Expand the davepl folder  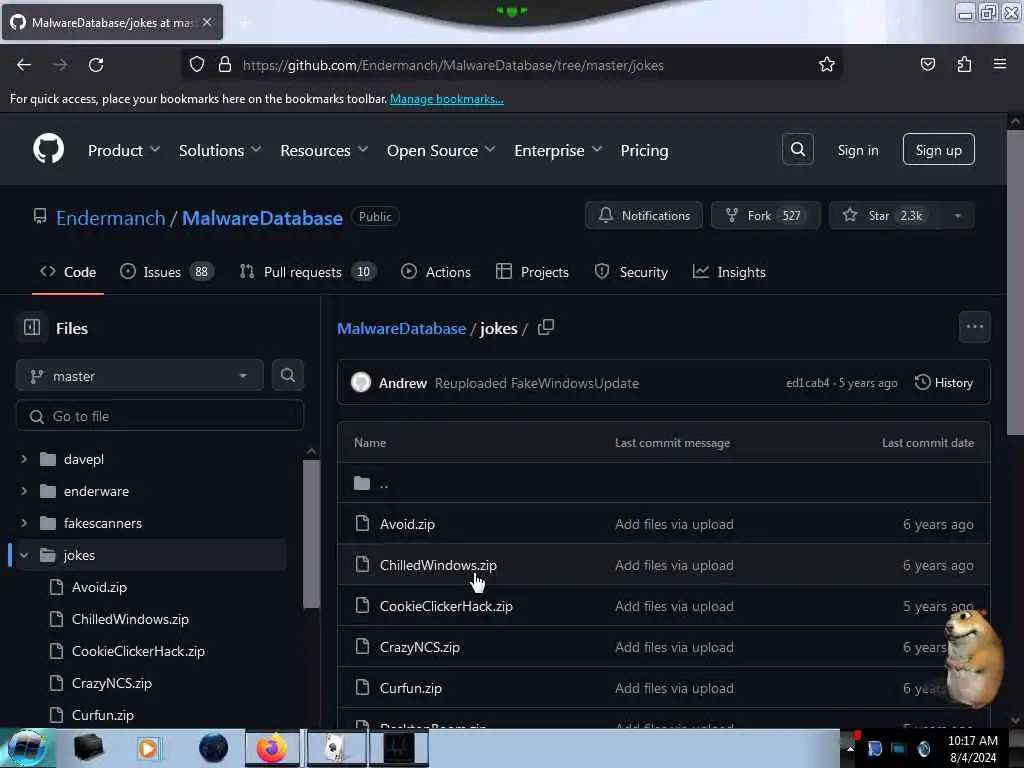24,459
